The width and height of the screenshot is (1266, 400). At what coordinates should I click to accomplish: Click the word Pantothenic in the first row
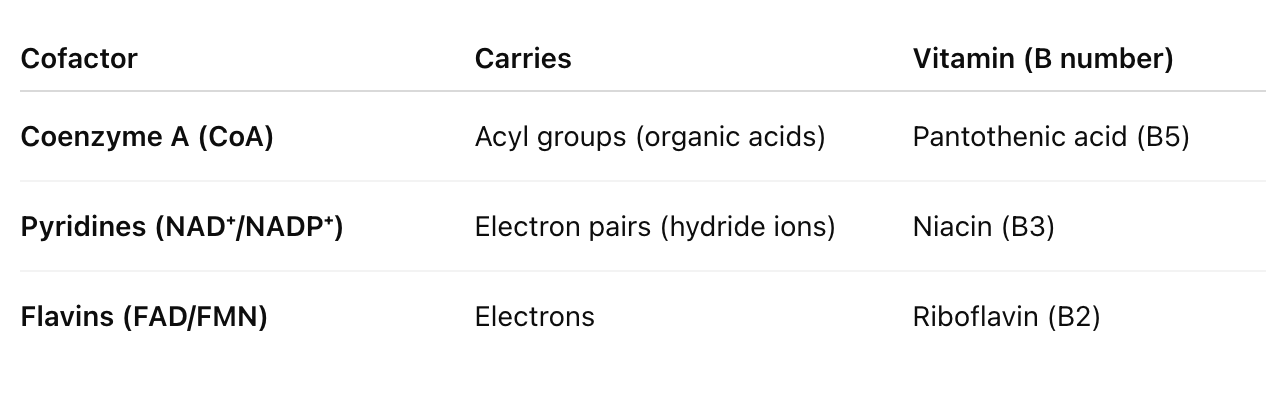(982, 136)
